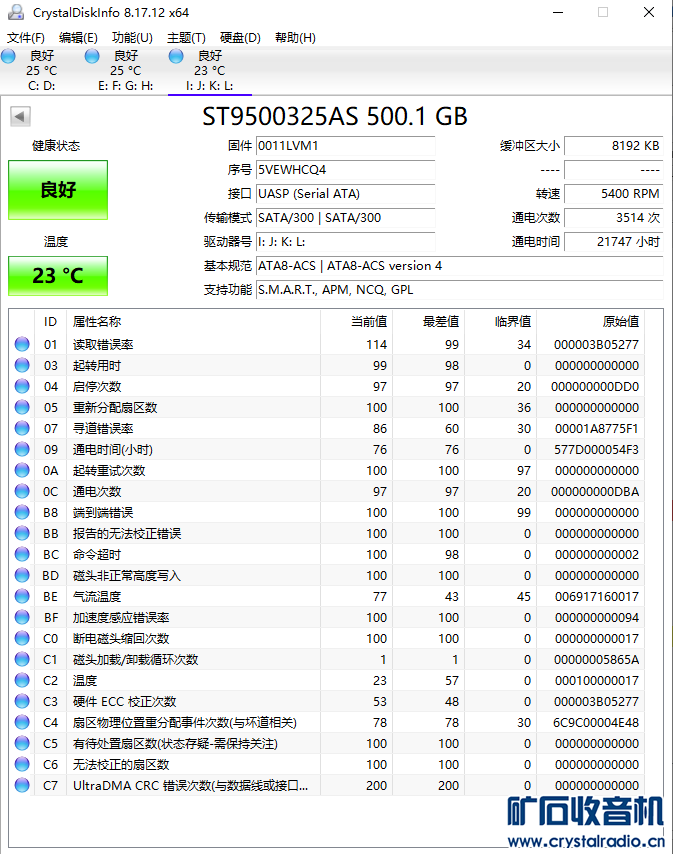Click the status icon for attribute C5 row

(x=22, y=743)
